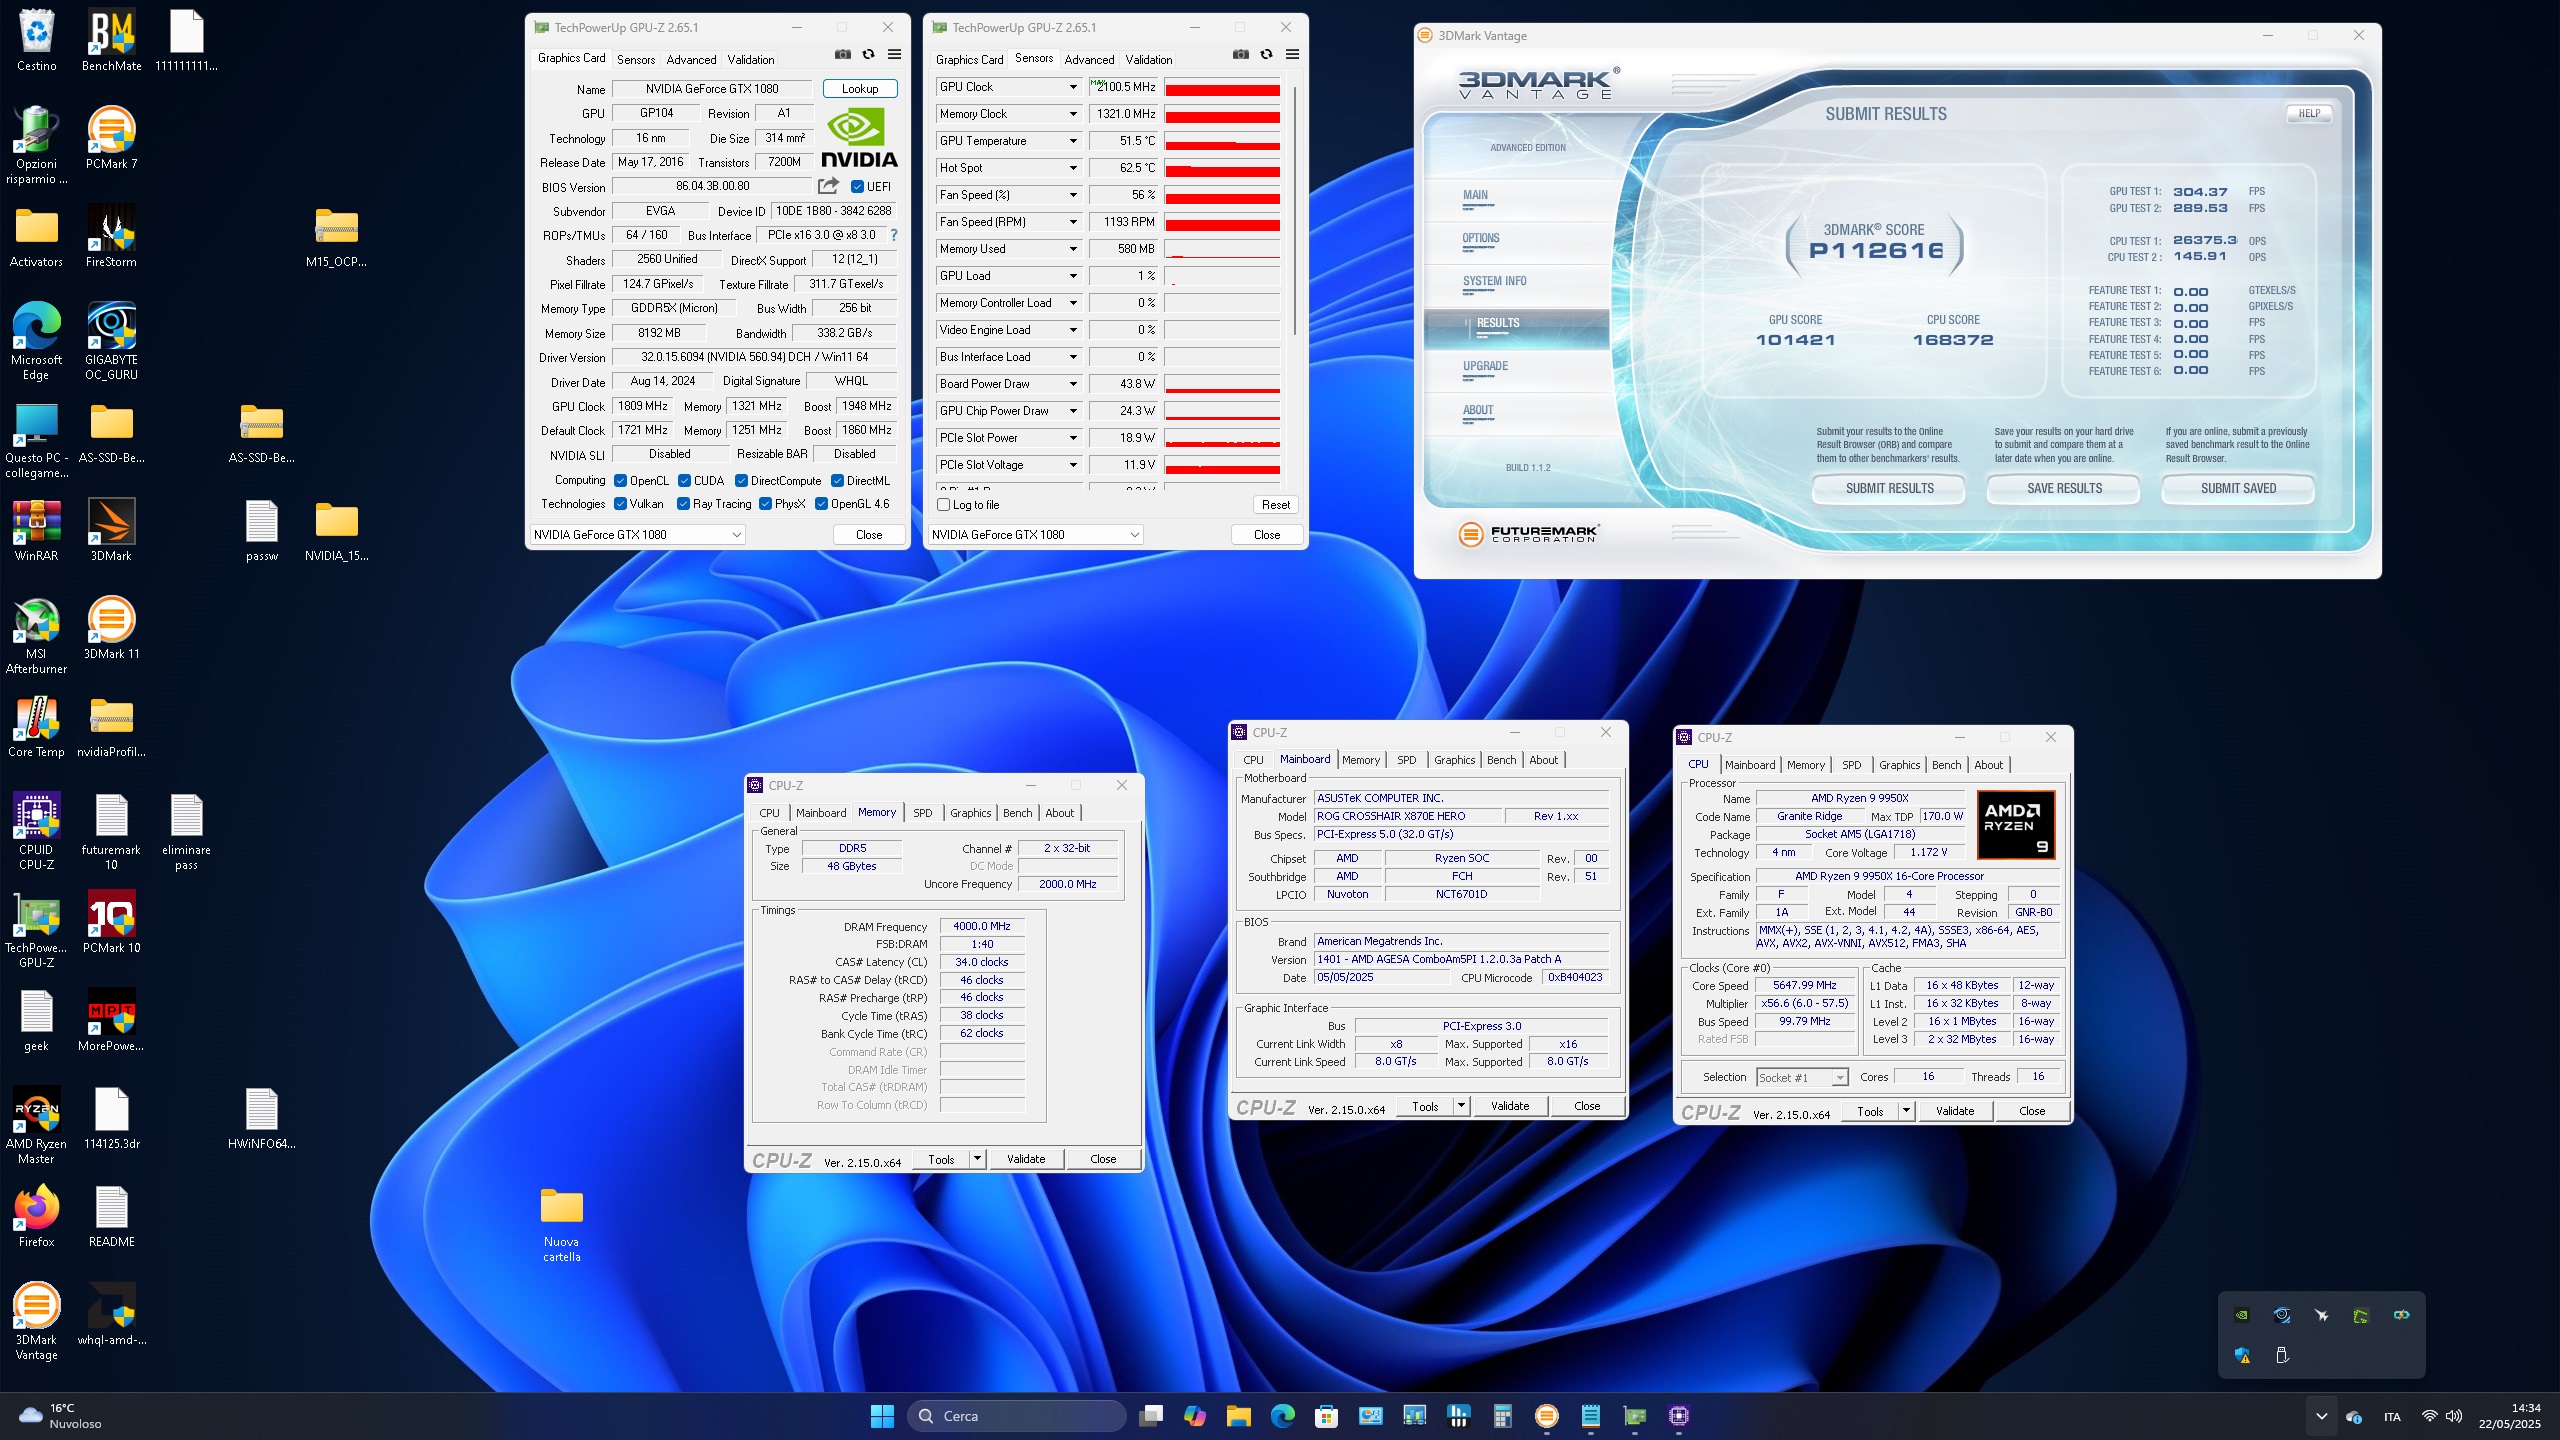The image size is (2560, 1440).
Task: Open the Core Temp desktop icon
Action: [x=36, y=727]
